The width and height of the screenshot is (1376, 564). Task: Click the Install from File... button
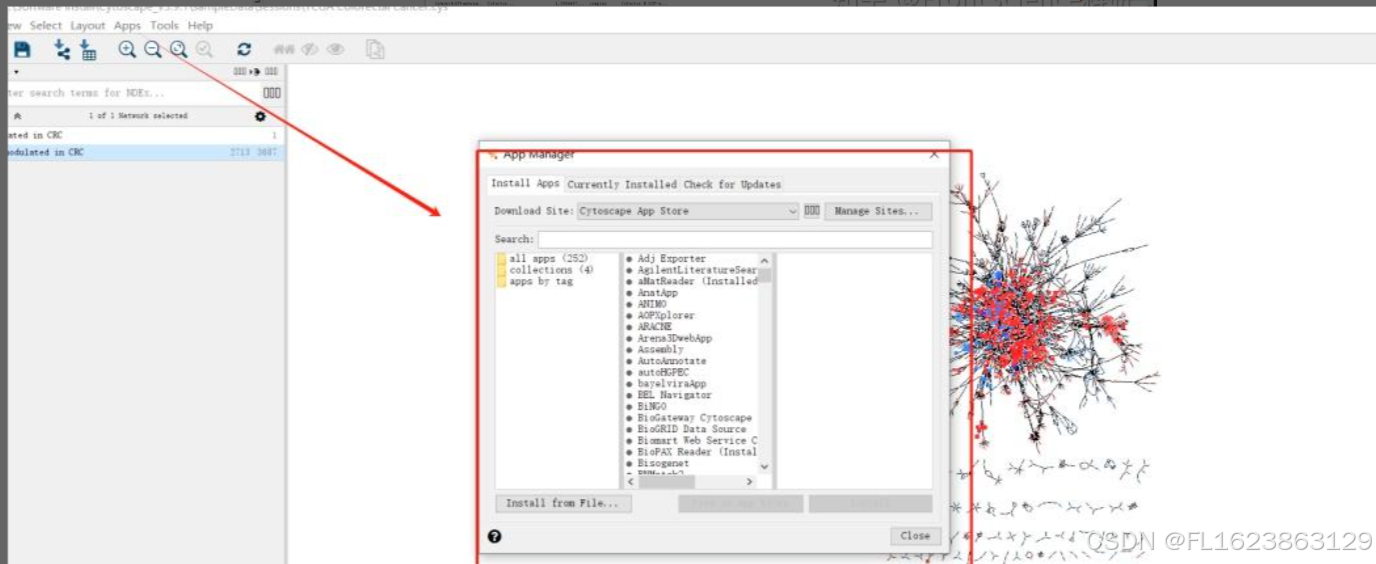(x=563, y=503)
